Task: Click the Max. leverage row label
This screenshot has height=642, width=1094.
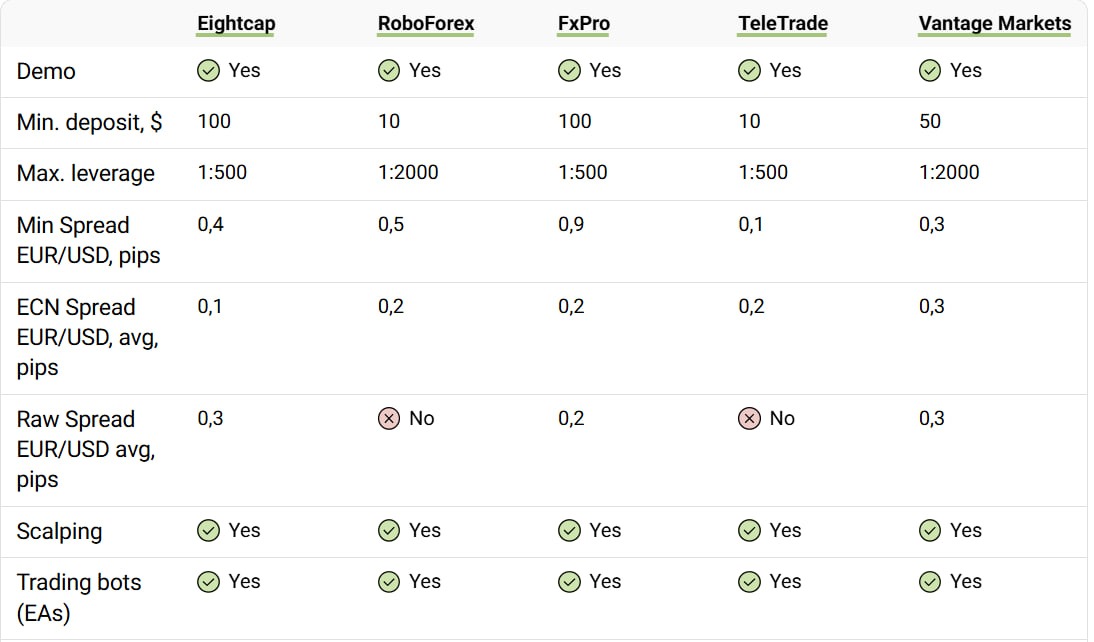Action: click(86, 173)
